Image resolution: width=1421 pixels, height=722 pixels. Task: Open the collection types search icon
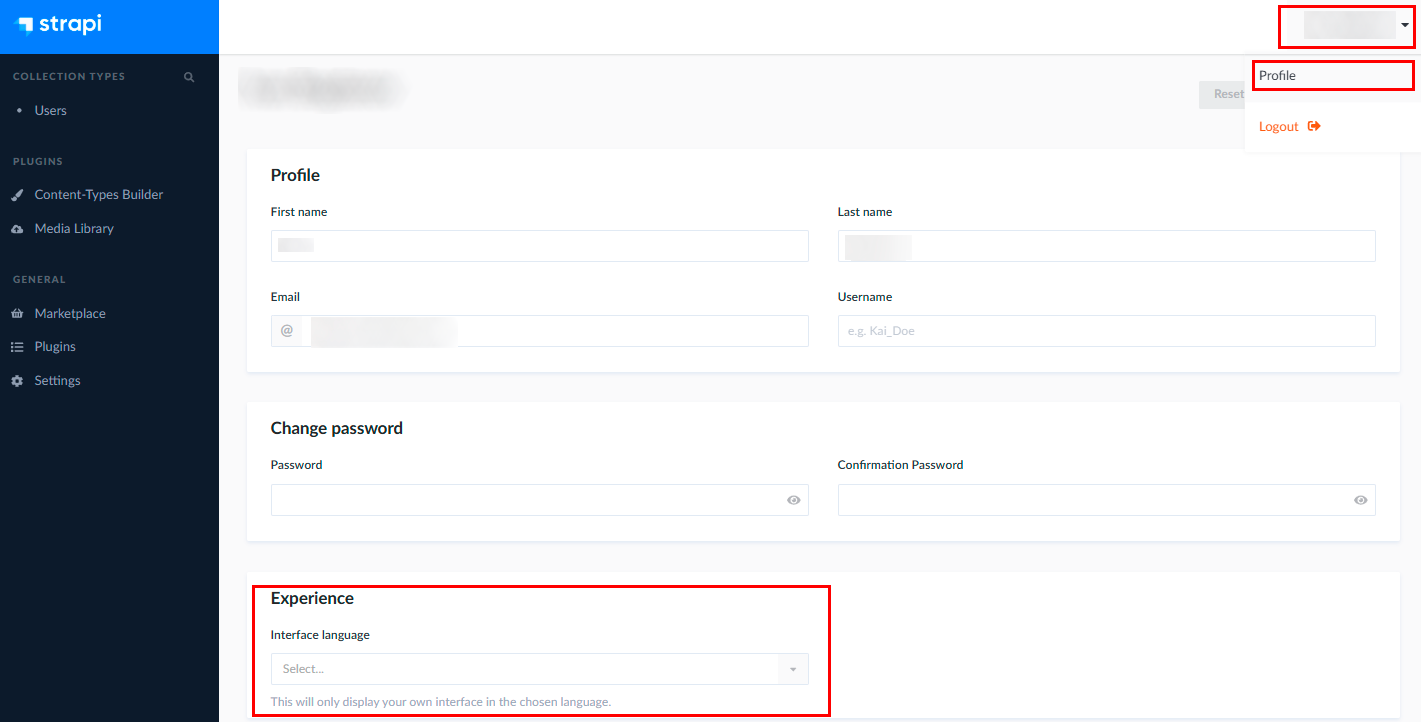point(189,77)
